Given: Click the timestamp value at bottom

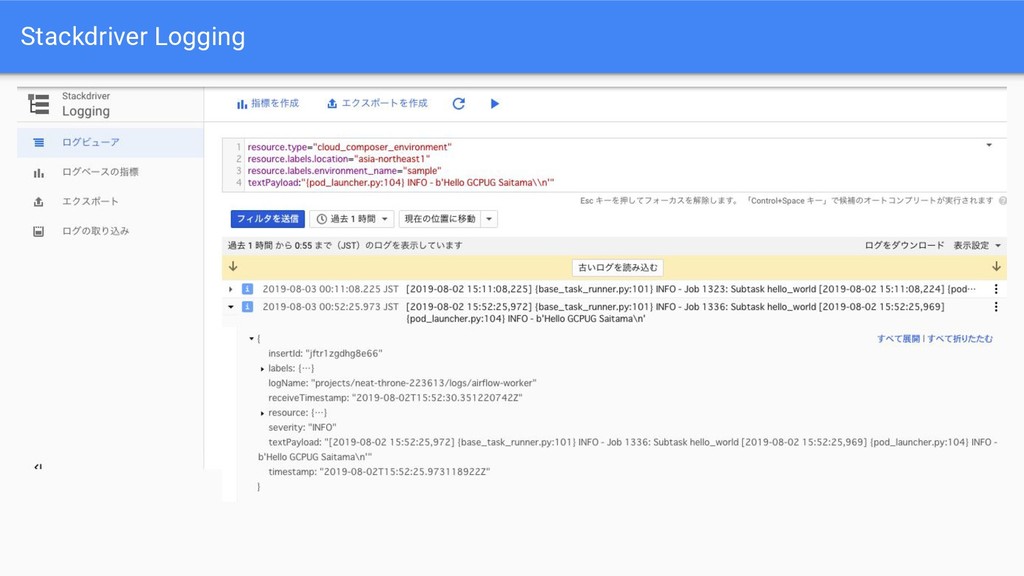Looking at the screenshot, I should (405, 472).
